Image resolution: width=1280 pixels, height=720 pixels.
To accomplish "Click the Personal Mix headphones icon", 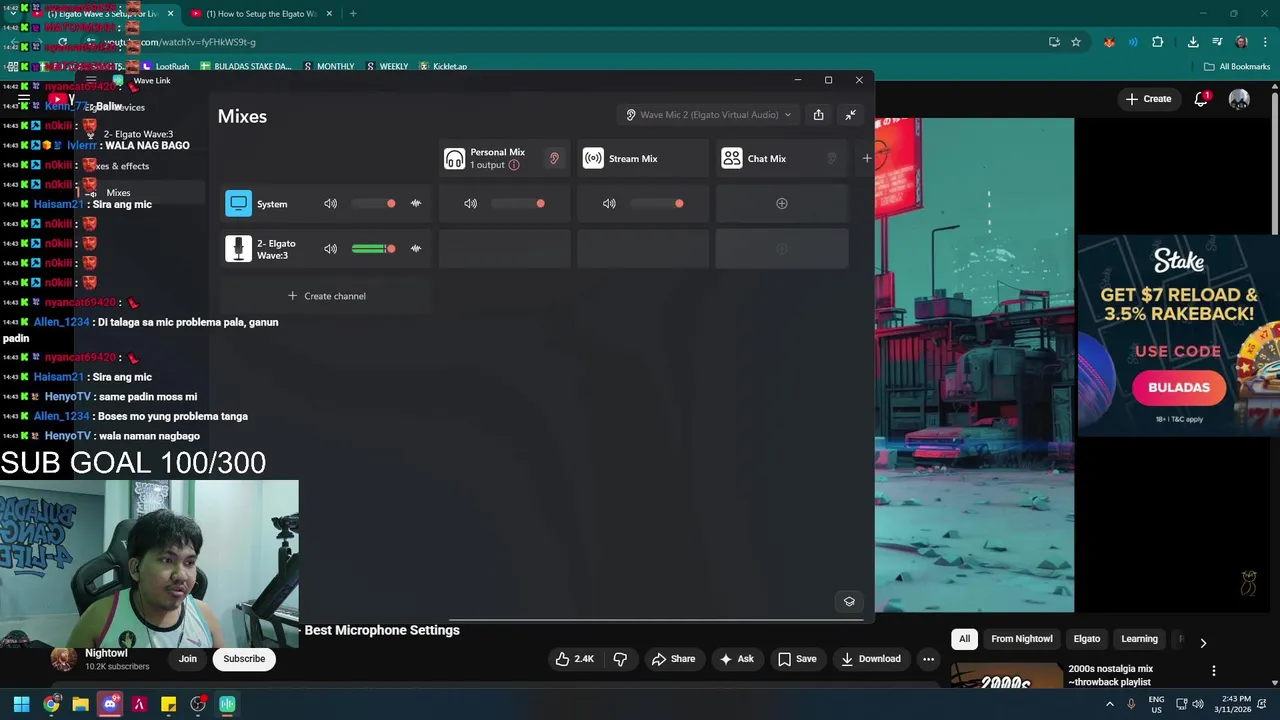I will click(455, 159).
